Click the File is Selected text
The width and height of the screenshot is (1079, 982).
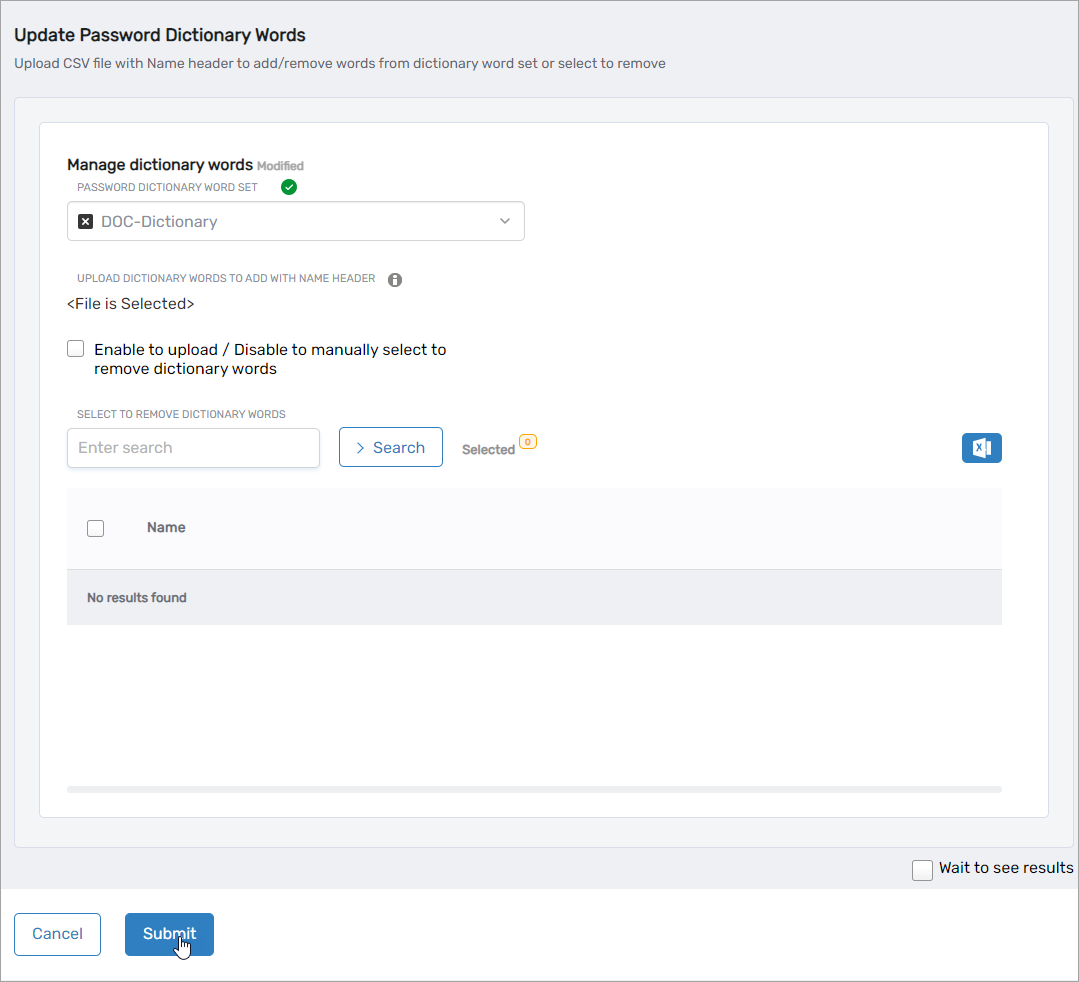[131, 303]
